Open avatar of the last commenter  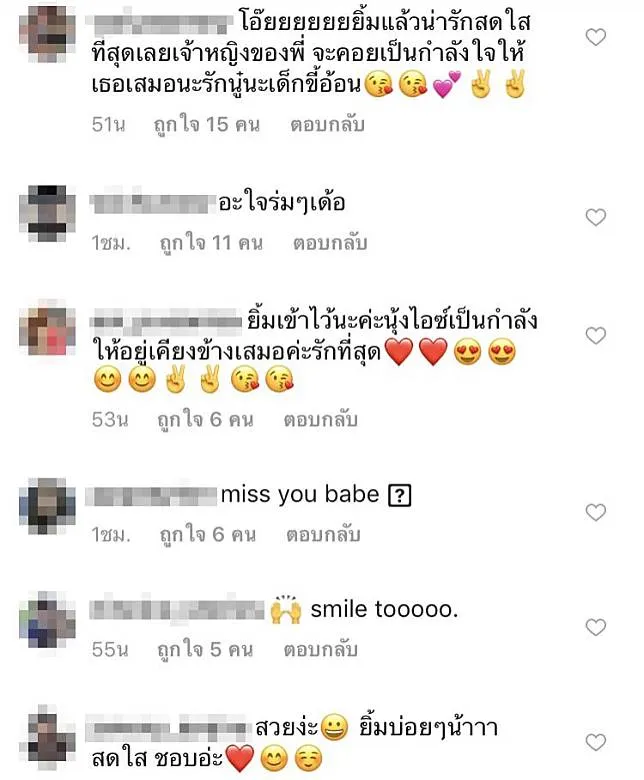click(x=47, y=735)
